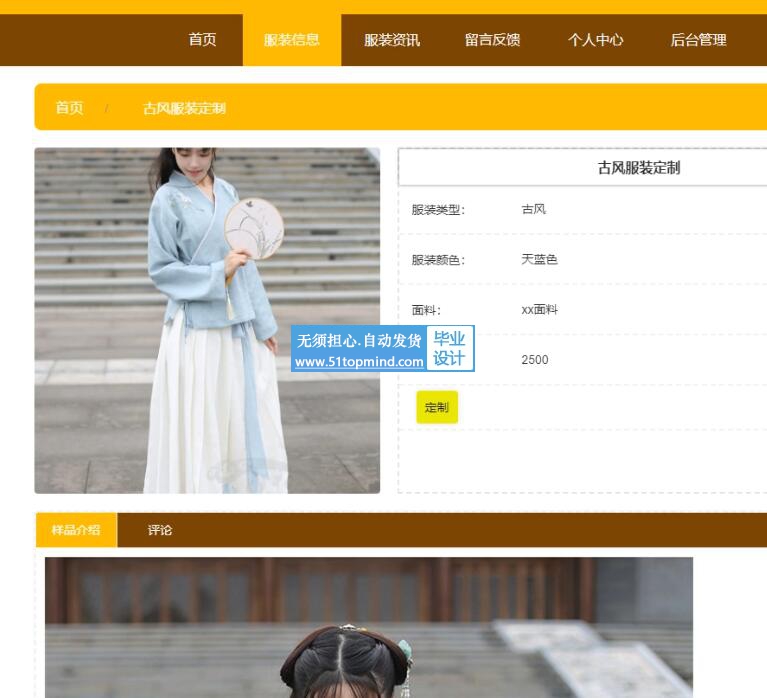Click the 首页 breadcrumb link
767x698 pixels.
pos(69,108)
